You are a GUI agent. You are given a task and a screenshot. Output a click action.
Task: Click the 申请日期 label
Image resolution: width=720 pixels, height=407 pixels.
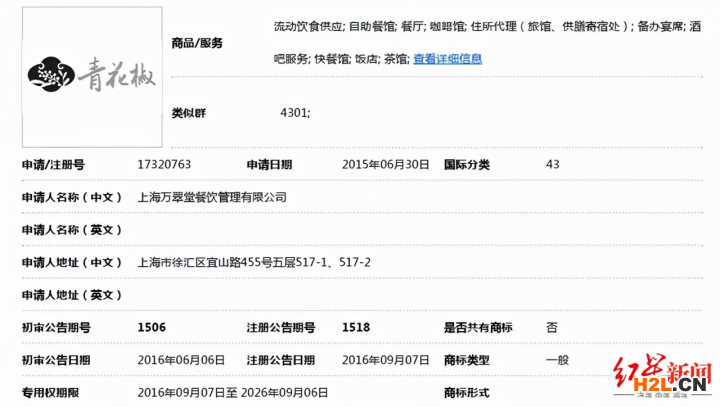pyautogui.click(x=270, y=164)
